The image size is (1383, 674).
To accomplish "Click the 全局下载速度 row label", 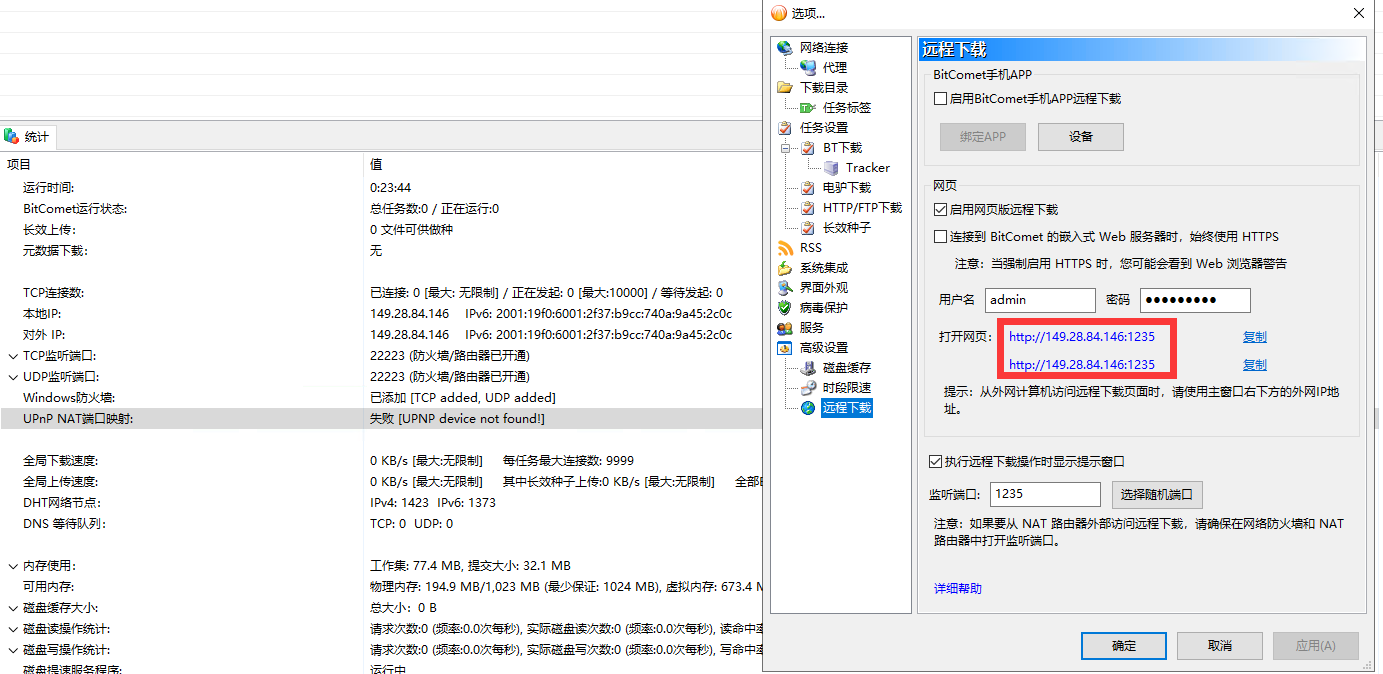I will coord(61,461).
